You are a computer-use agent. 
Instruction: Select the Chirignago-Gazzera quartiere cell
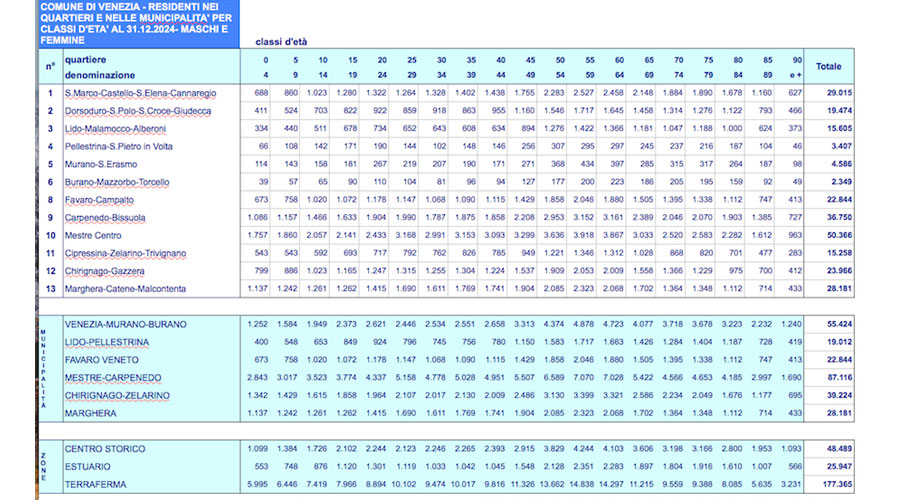pos(106,271)
